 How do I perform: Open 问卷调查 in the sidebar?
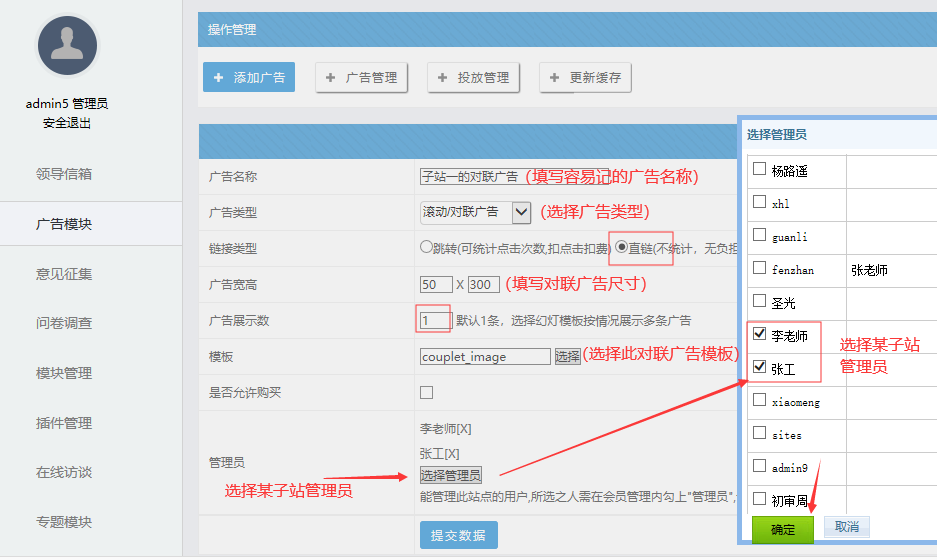click(64, 323)
